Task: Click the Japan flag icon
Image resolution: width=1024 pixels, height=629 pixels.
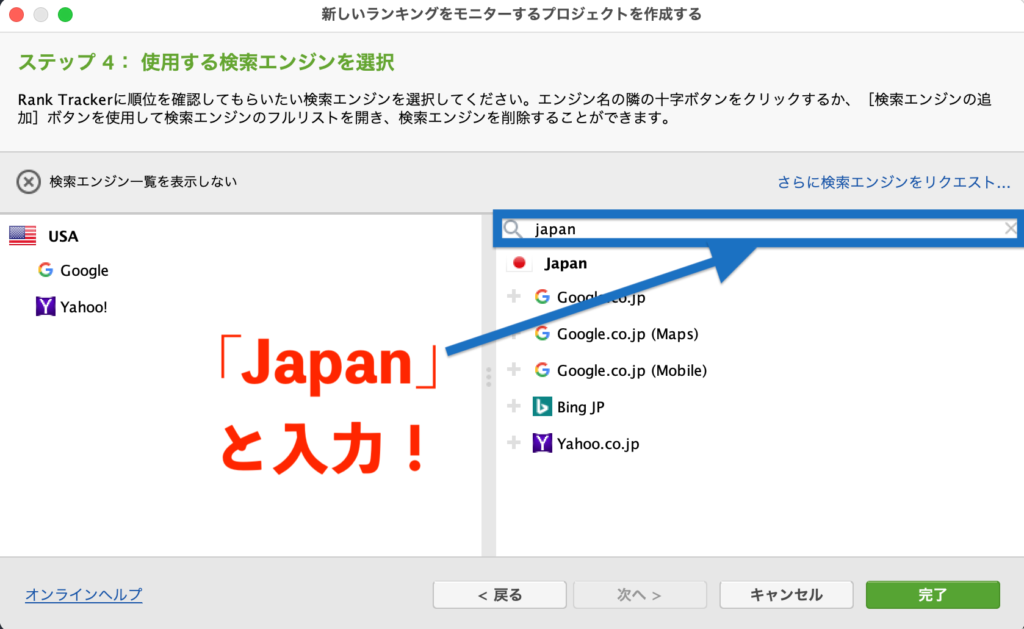Action: (519, 263)
